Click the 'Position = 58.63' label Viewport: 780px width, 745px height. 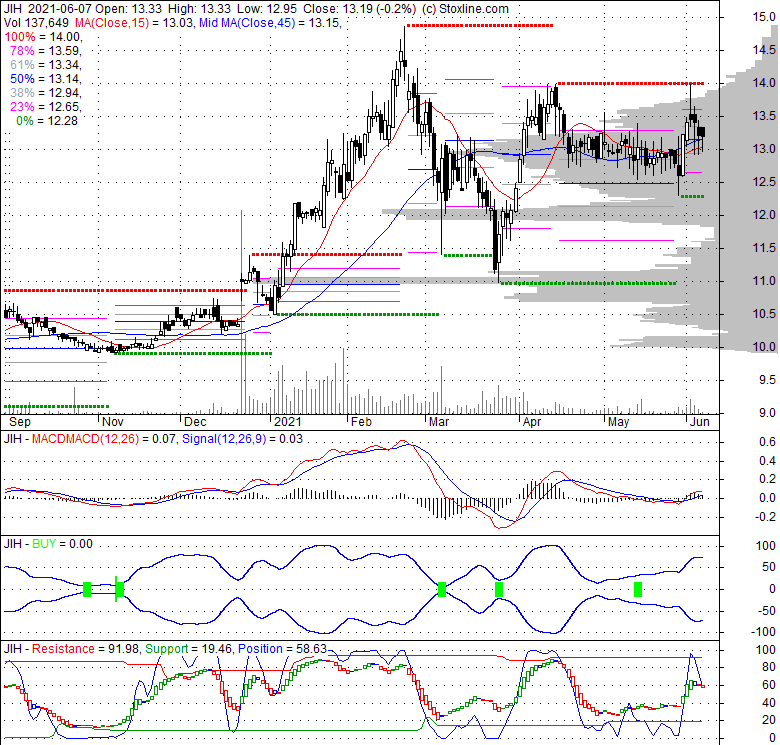282,649
